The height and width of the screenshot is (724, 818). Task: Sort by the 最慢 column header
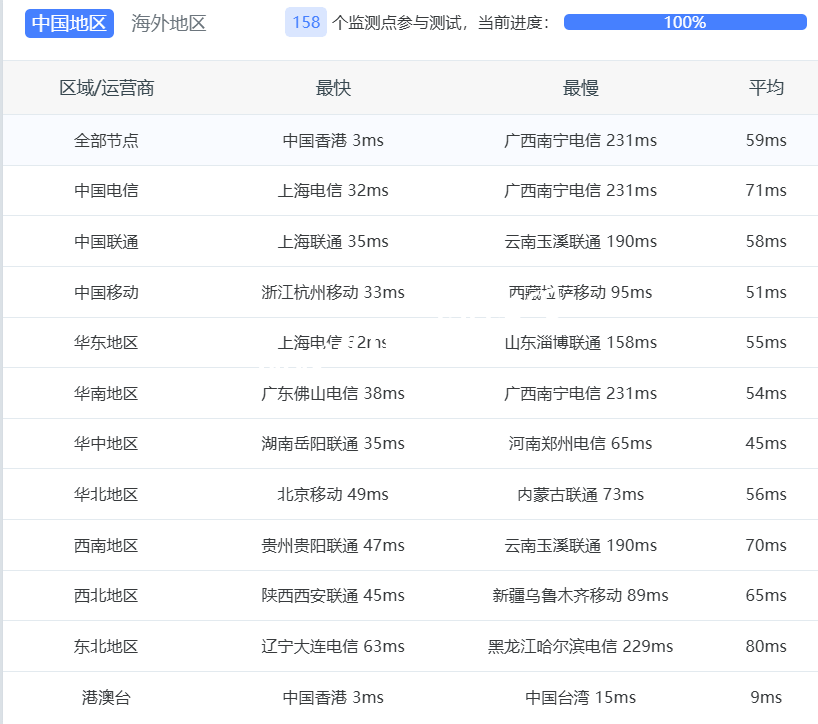[580, 88]
